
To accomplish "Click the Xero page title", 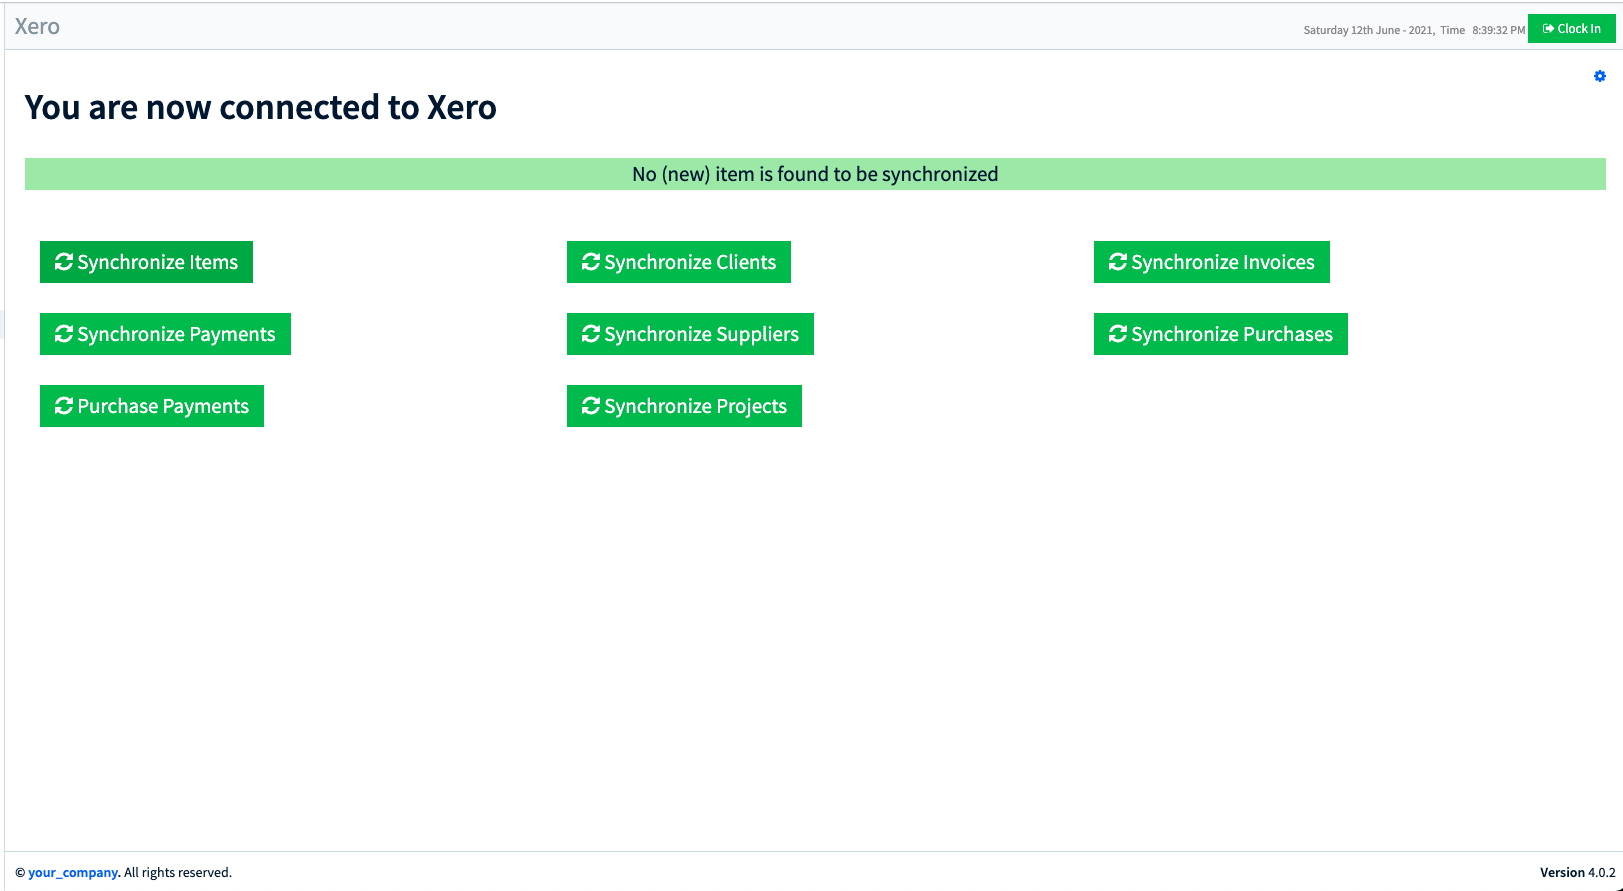I will (x=37, y=27).
